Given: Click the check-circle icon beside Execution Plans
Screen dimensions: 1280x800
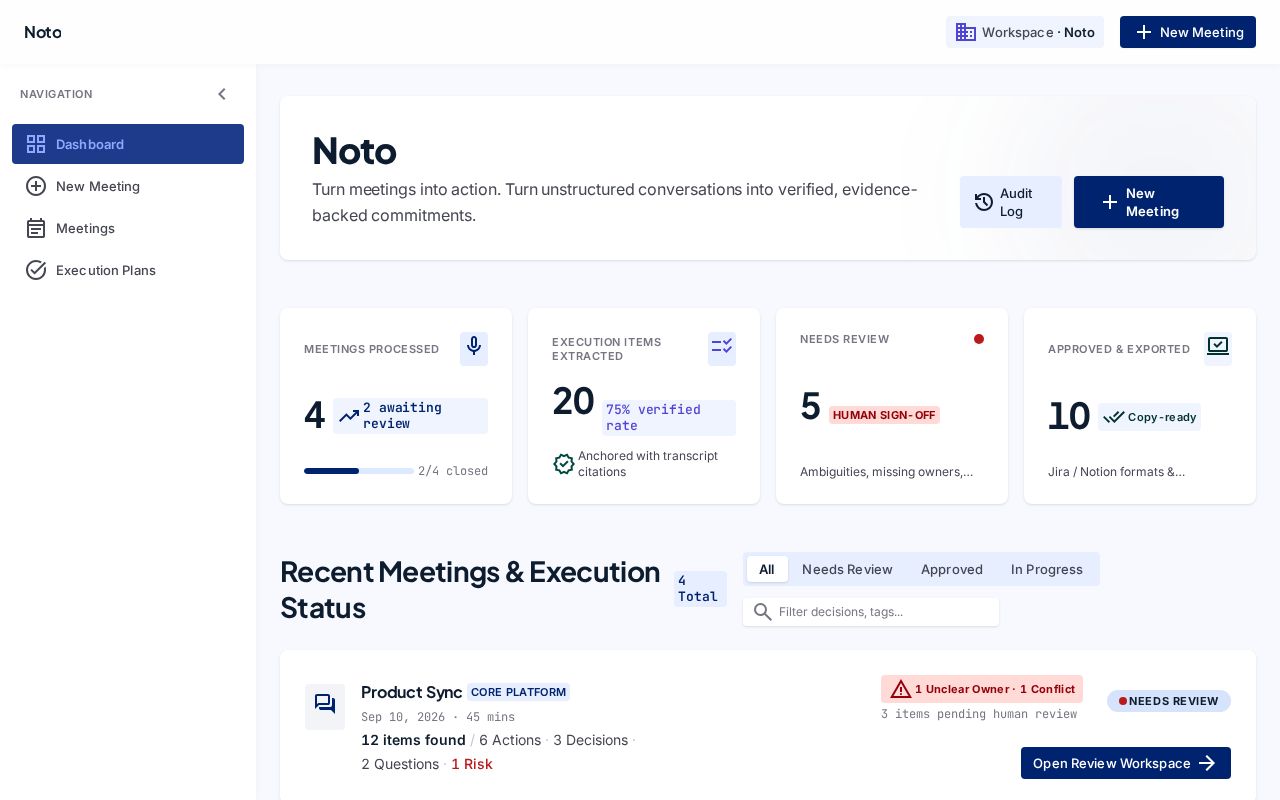Looking at the screenshot, I should (x=36, y=270).
